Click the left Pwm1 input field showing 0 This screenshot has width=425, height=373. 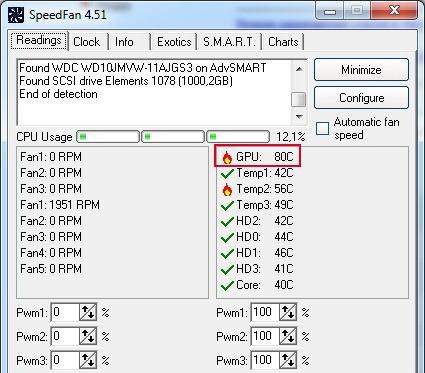[x=65, y=312]
